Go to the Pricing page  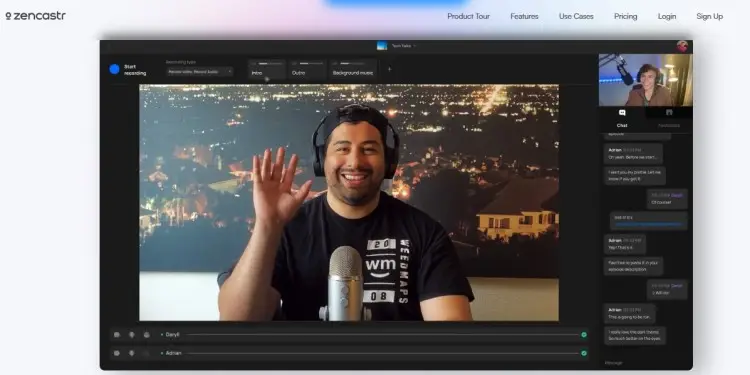pos(626,16)
